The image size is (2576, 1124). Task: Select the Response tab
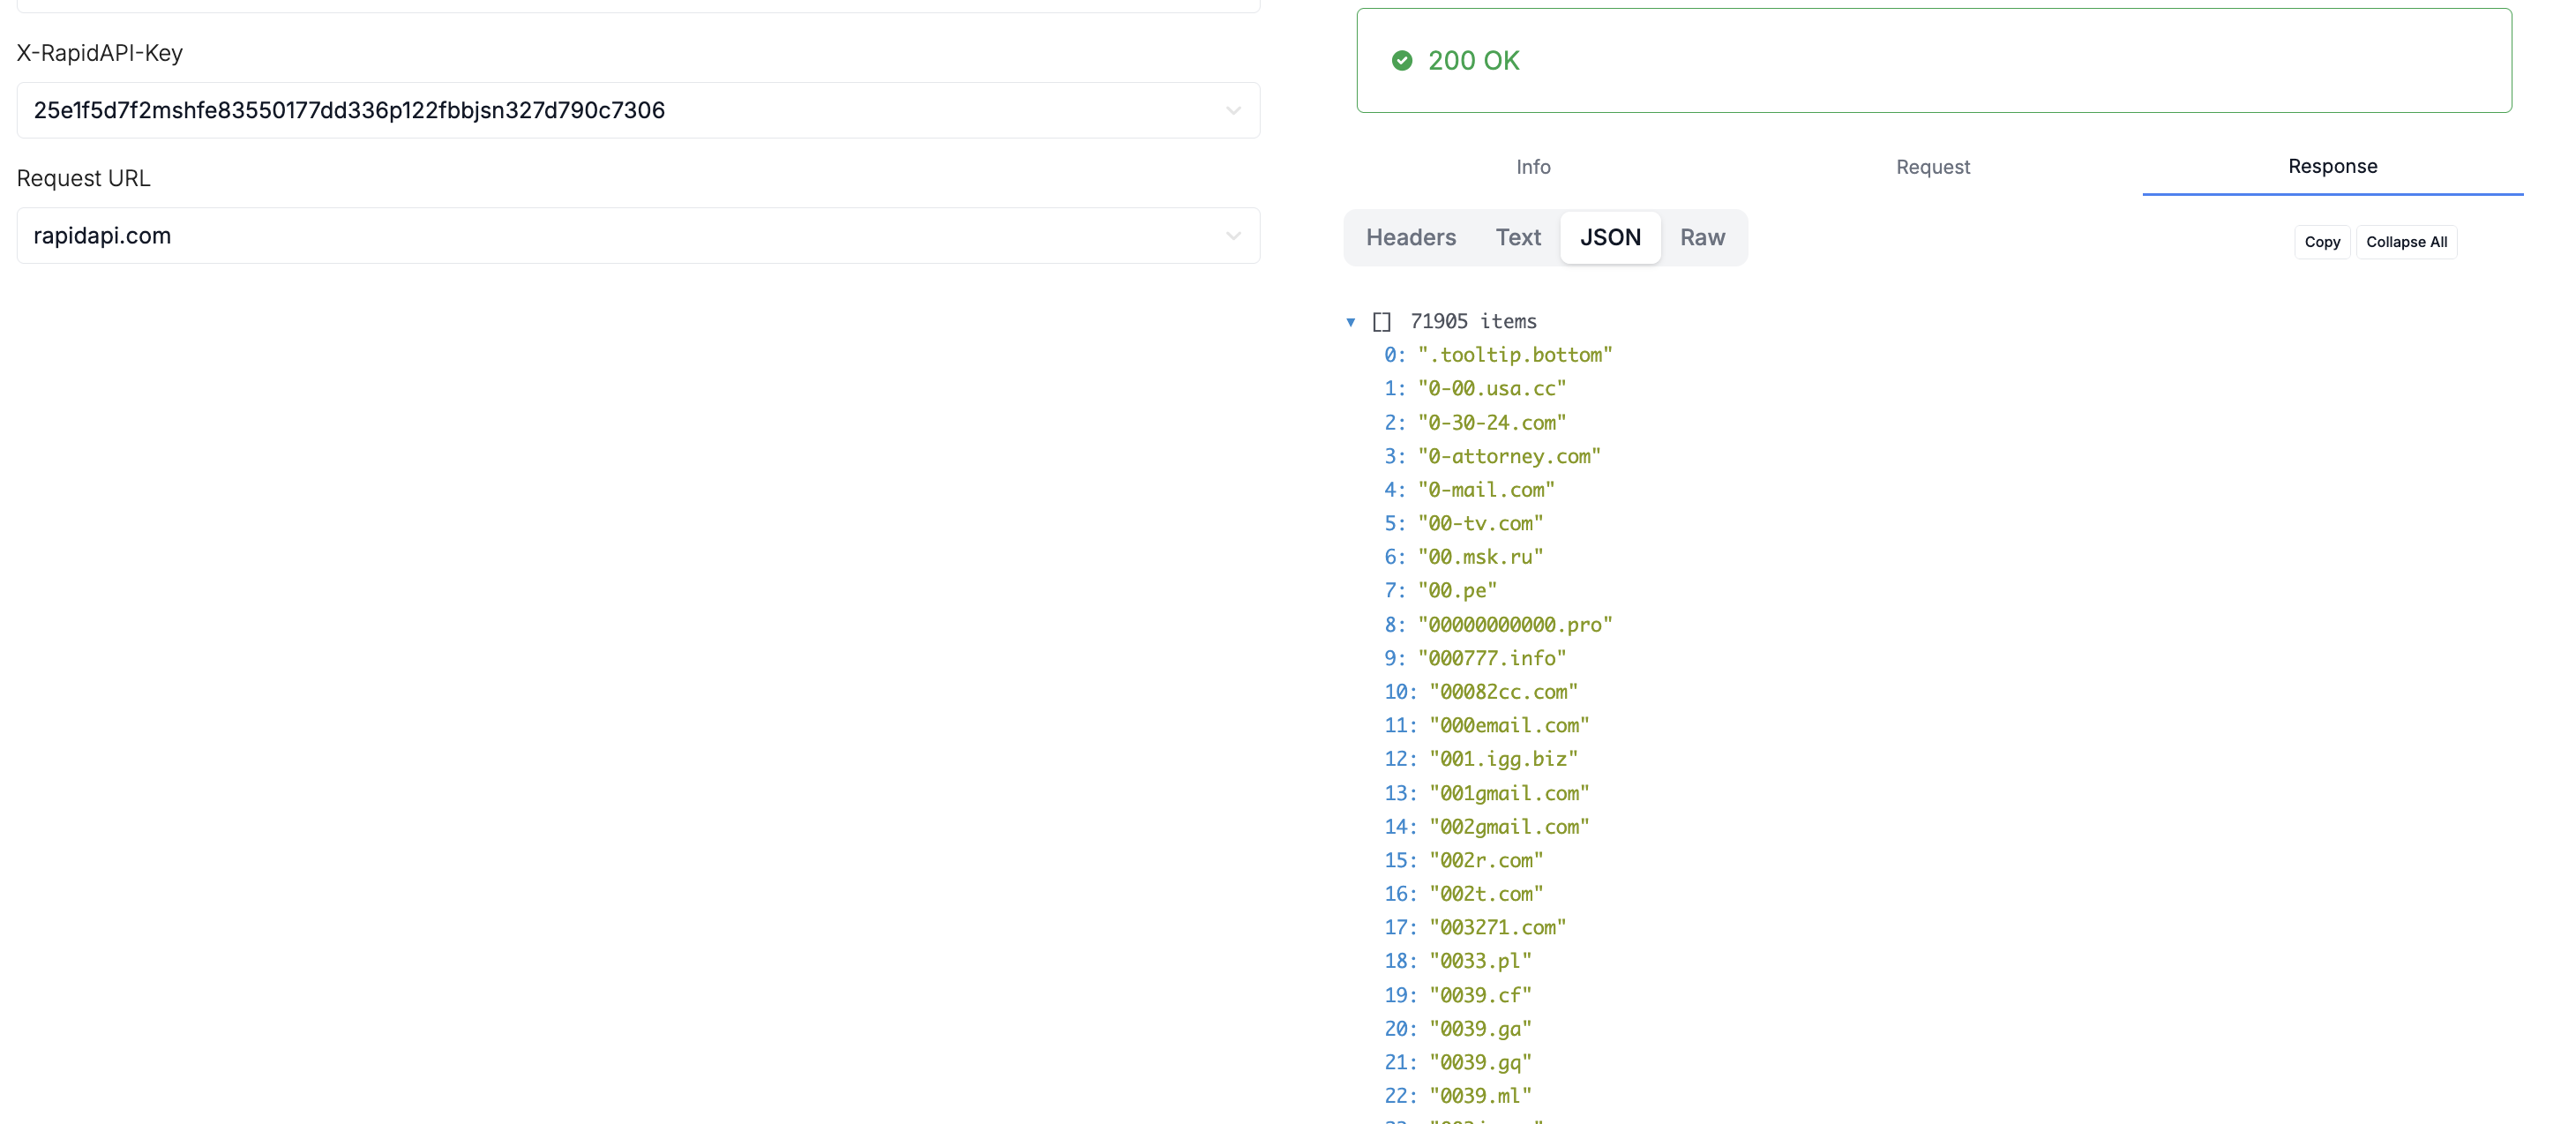click(x=2332, y=167)
